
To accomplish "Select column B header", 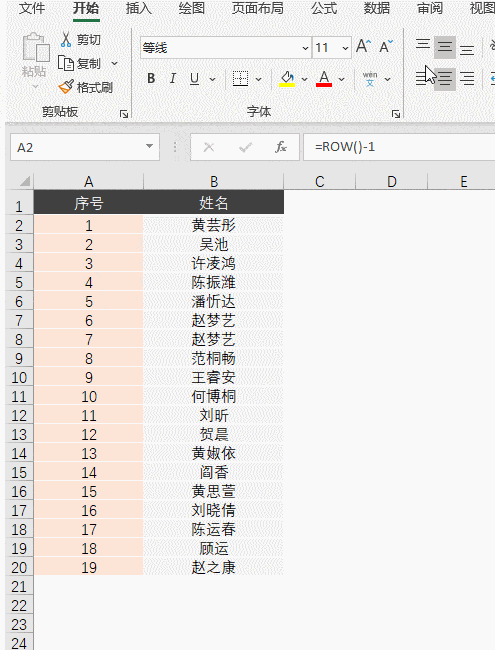I will point(214,182).
